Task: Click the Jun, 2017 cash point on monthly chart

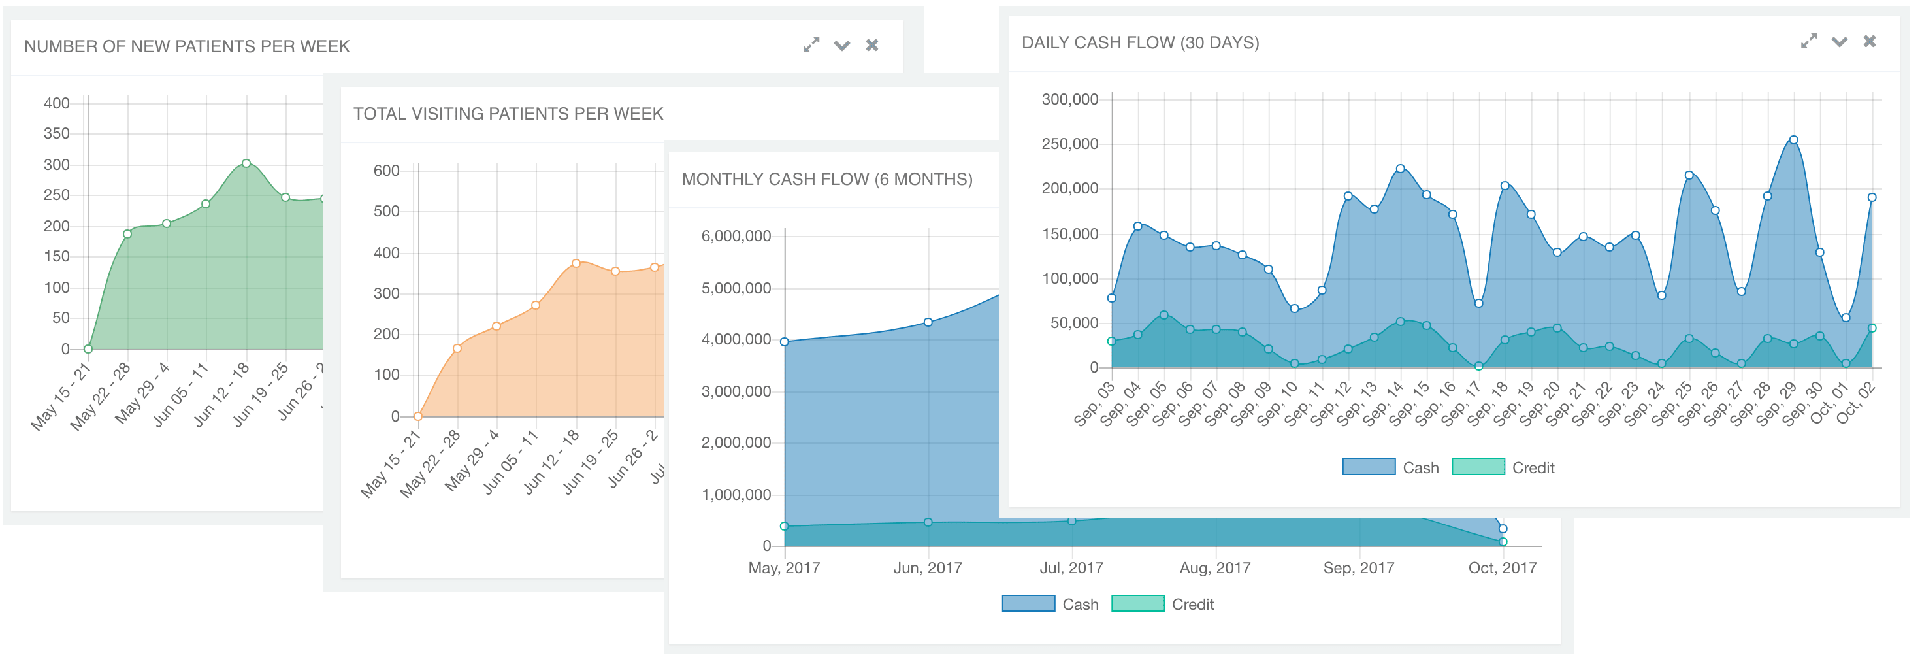Action: [928, 322]
